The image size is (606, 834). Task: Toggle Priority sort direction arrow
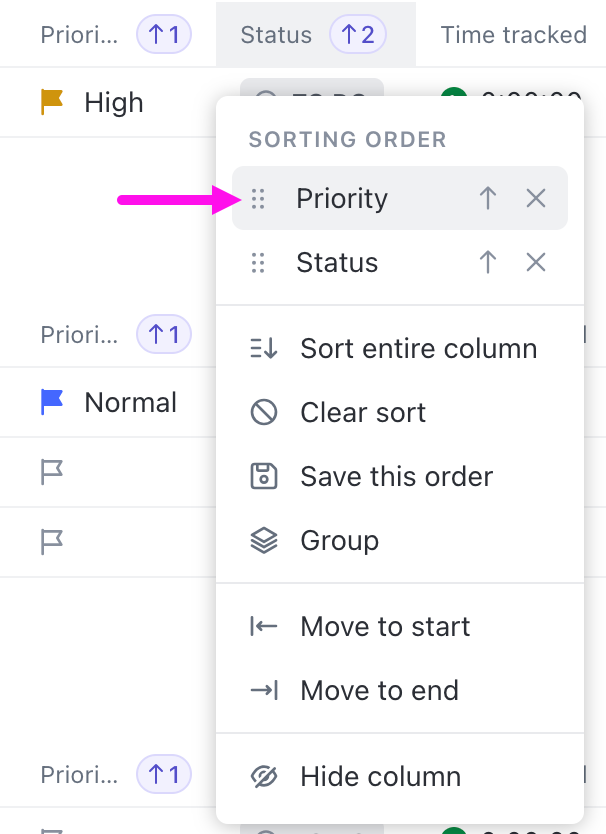(488, 199)
